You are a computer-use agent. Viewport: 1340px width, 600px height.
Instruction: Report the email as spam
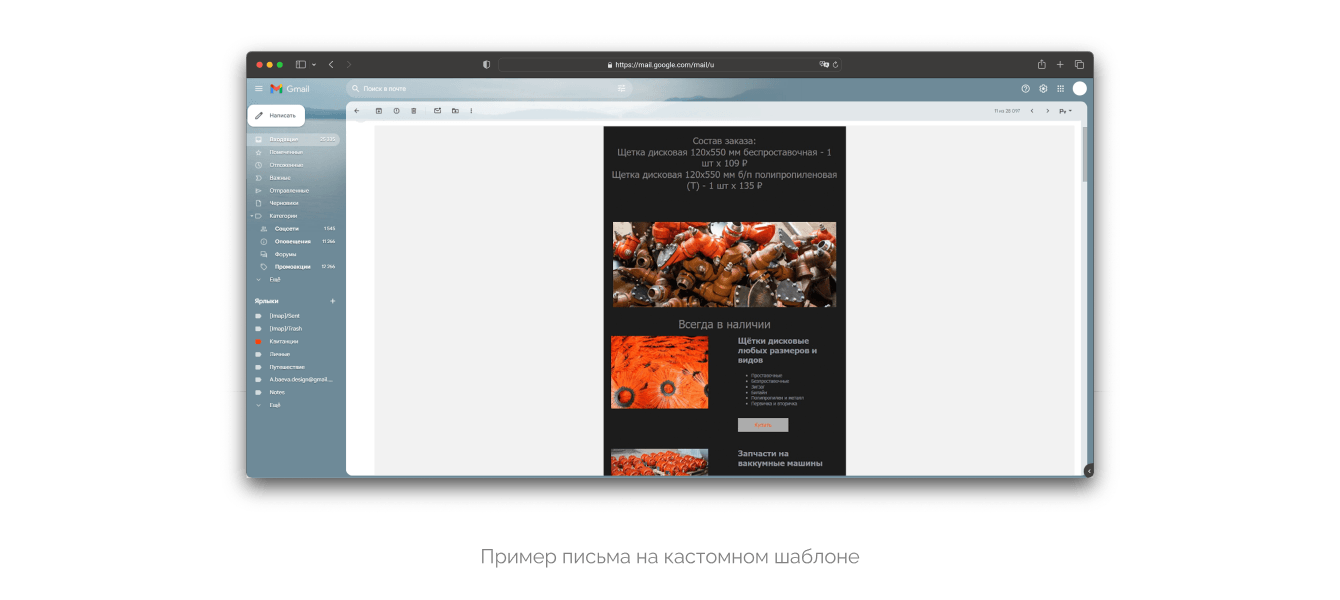tap(396, 111)
